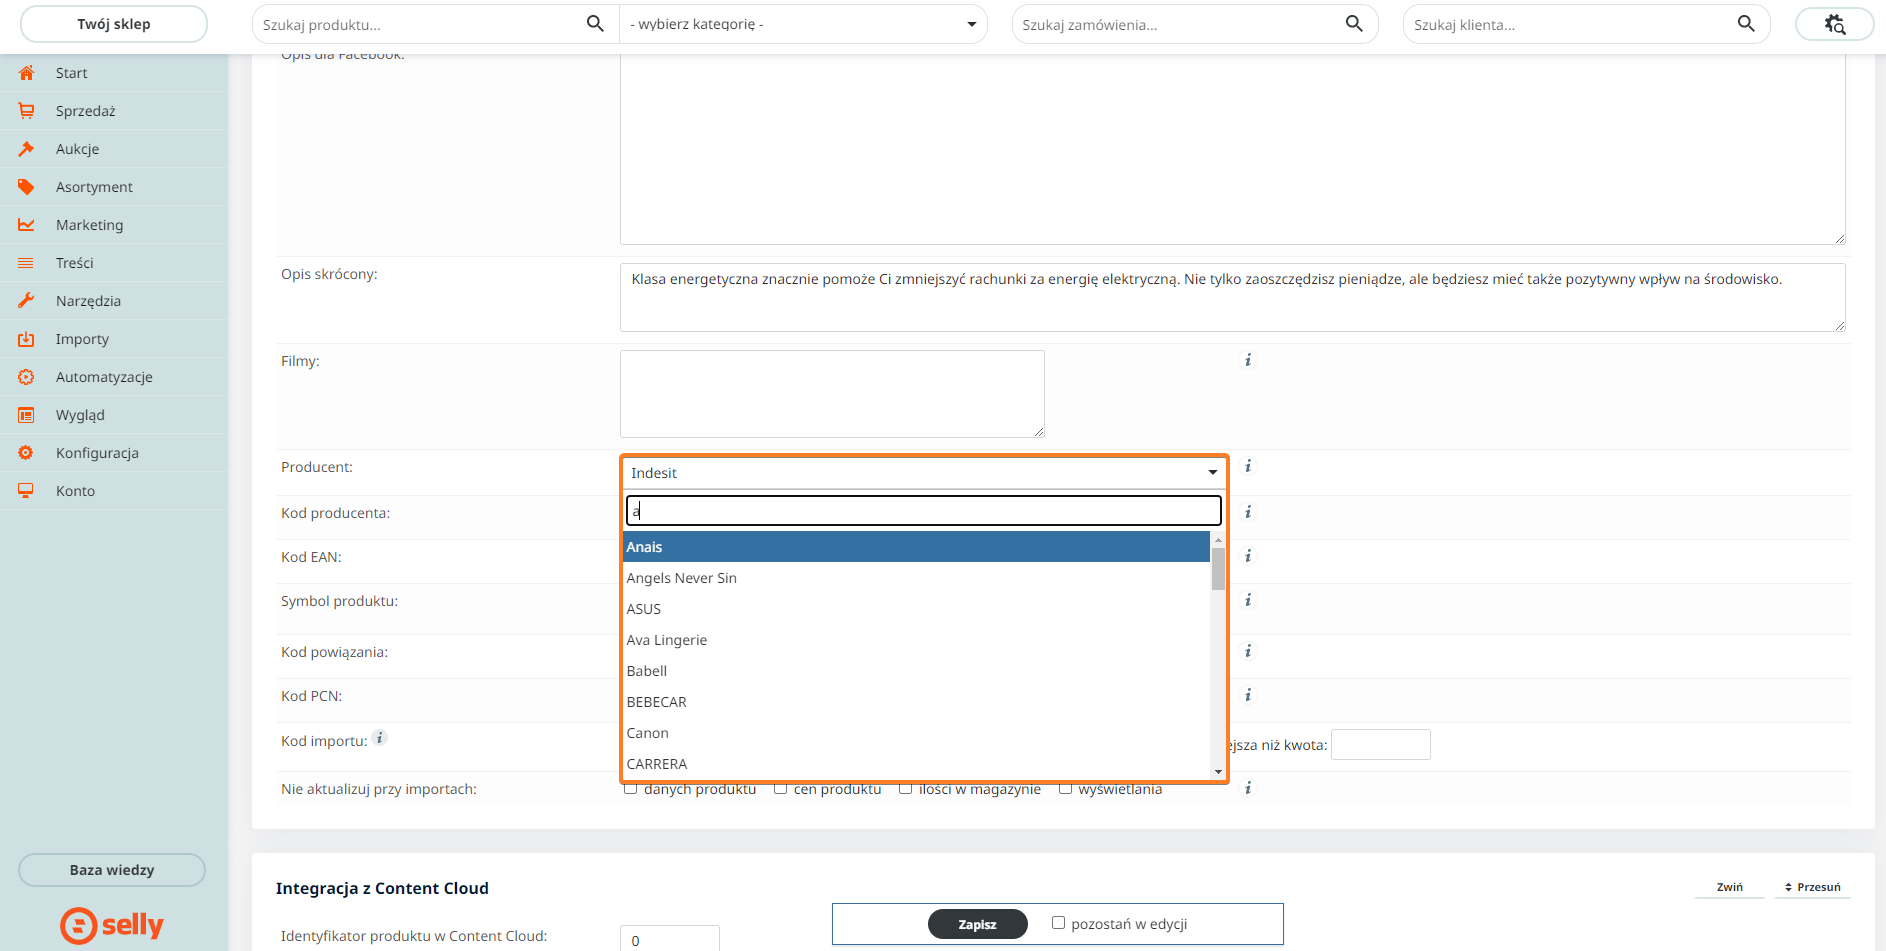Screen dimensions: 1886x951
Task: Click the info icon beside Filmy field
Action: click(1248, 361)
